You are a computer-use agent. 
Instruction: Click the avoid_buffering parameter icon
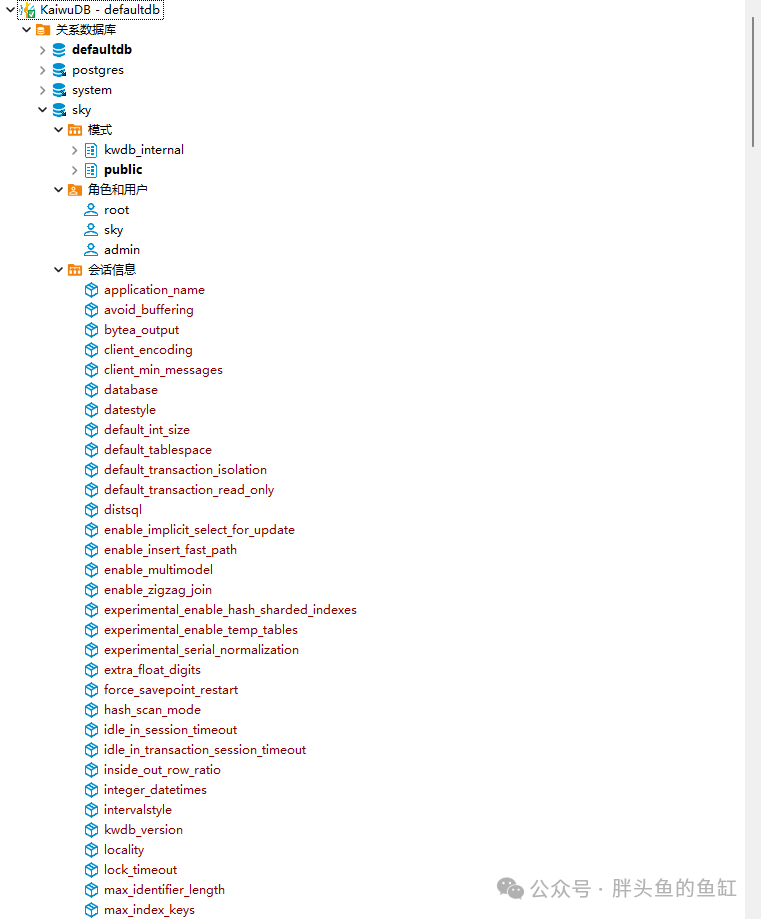tap(91, 310)
